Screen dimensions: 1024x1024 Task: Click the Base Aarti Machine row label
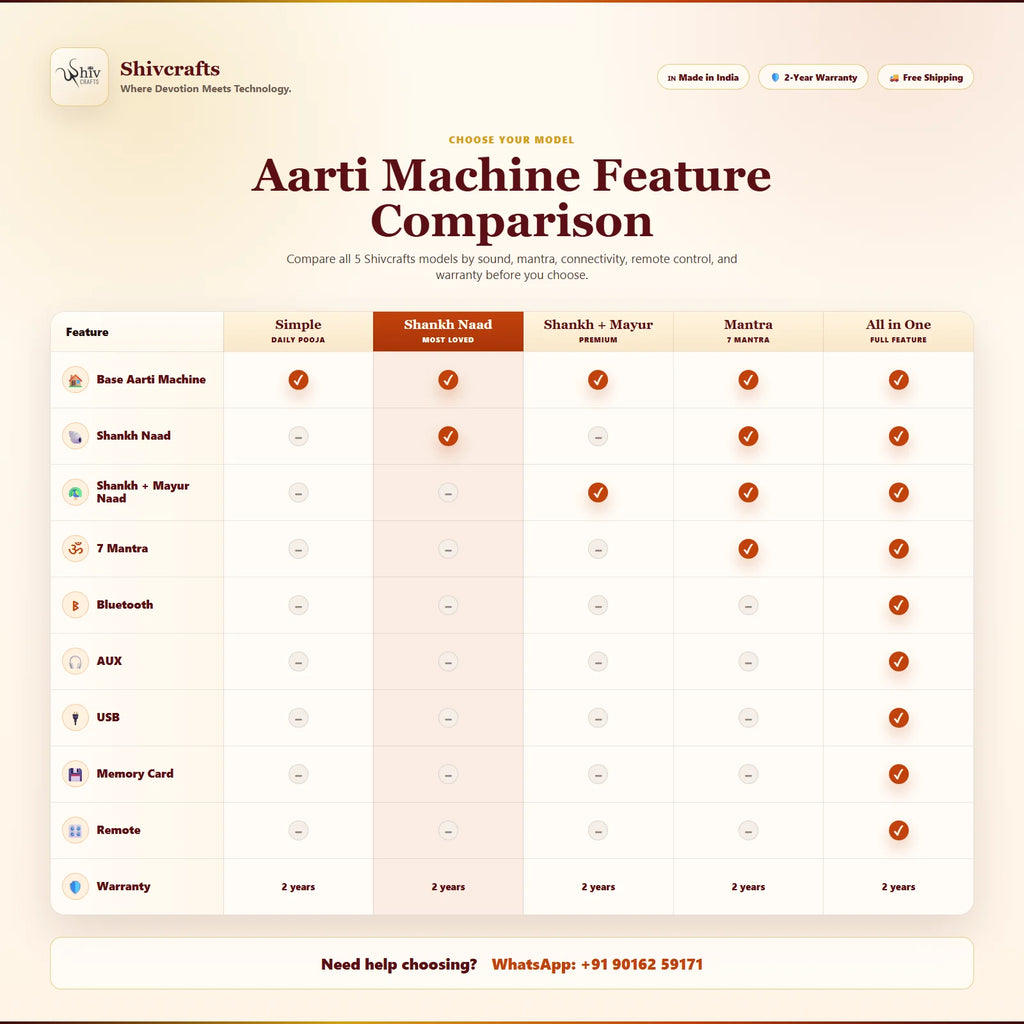151,379
